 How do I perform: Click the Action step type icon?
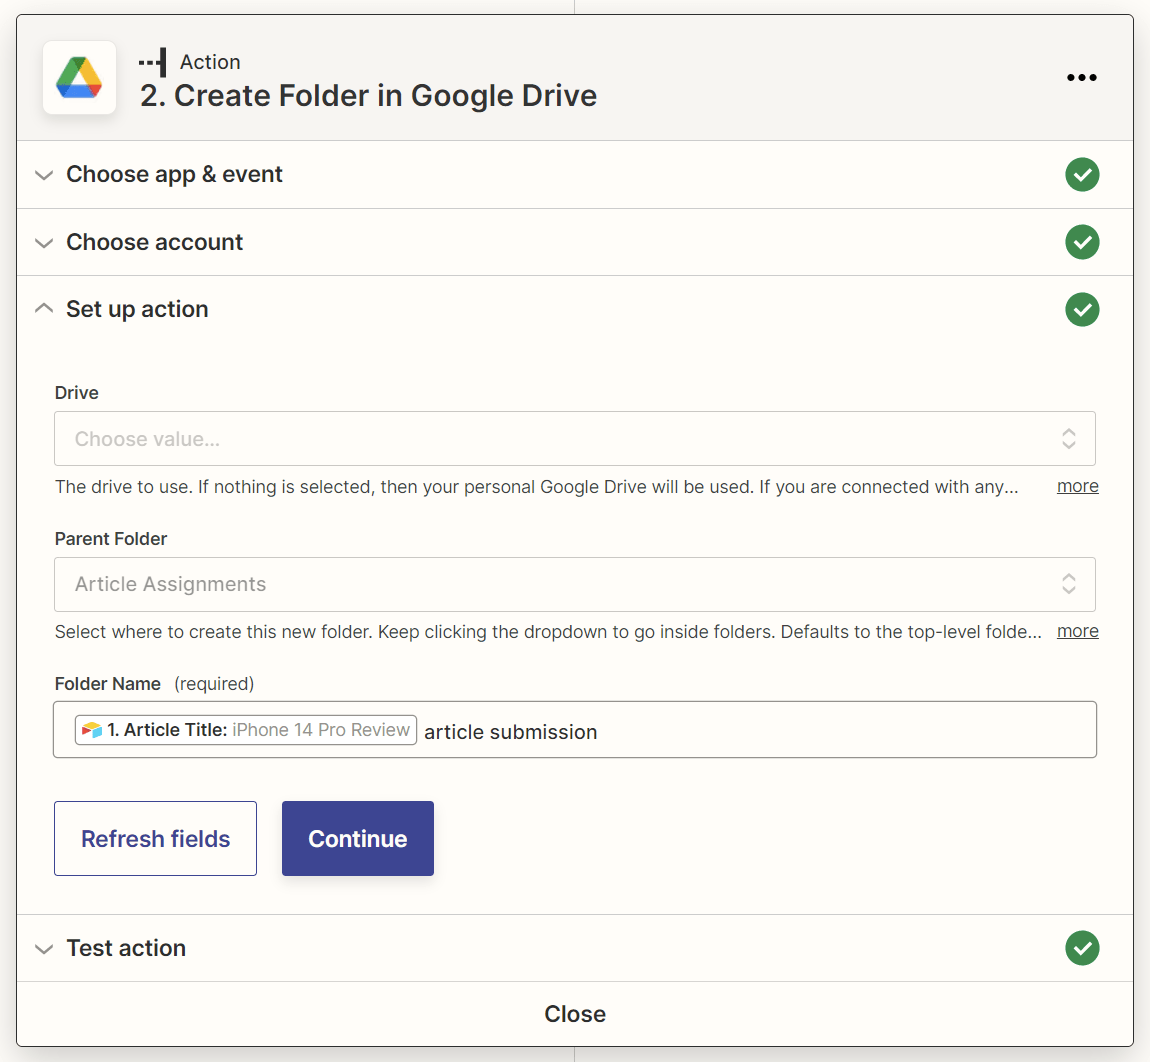[x=153, y=62]
